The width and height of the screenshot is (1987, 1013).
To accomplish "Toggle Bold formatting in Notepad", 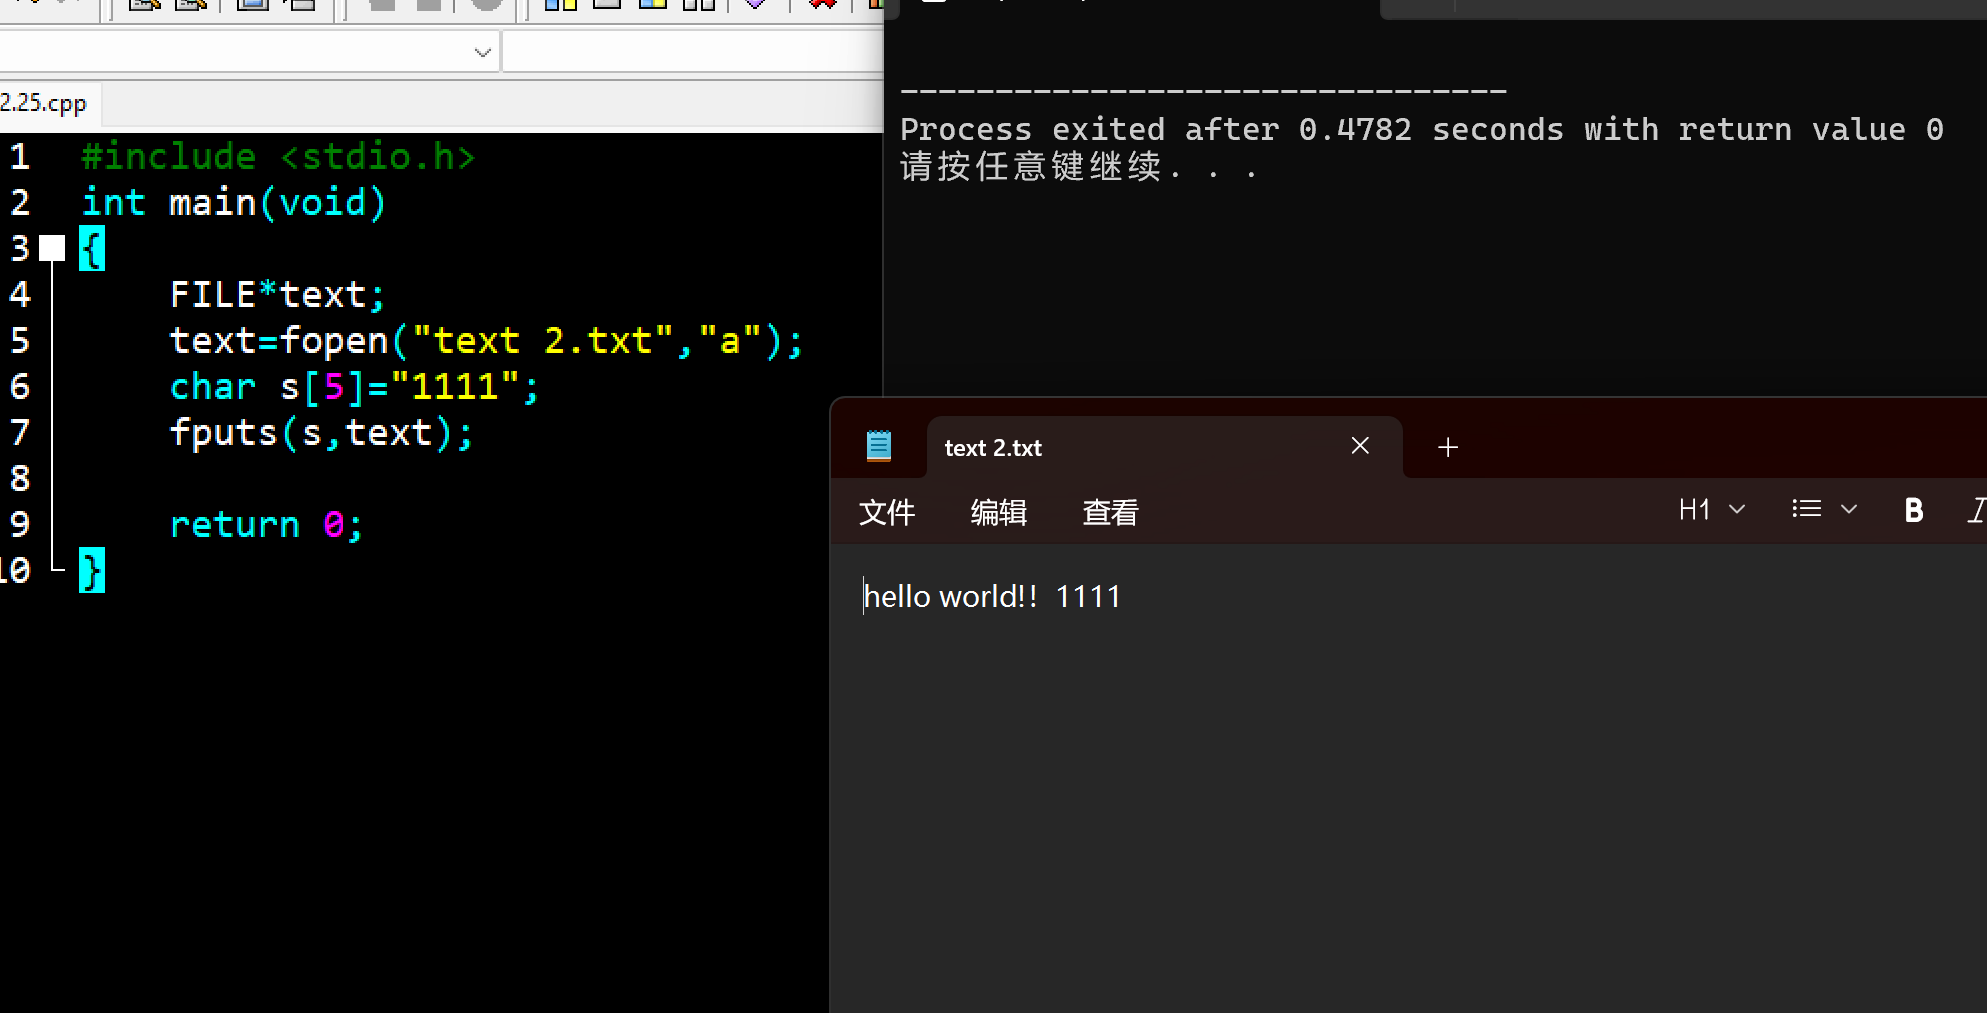I will (1913, 510).
